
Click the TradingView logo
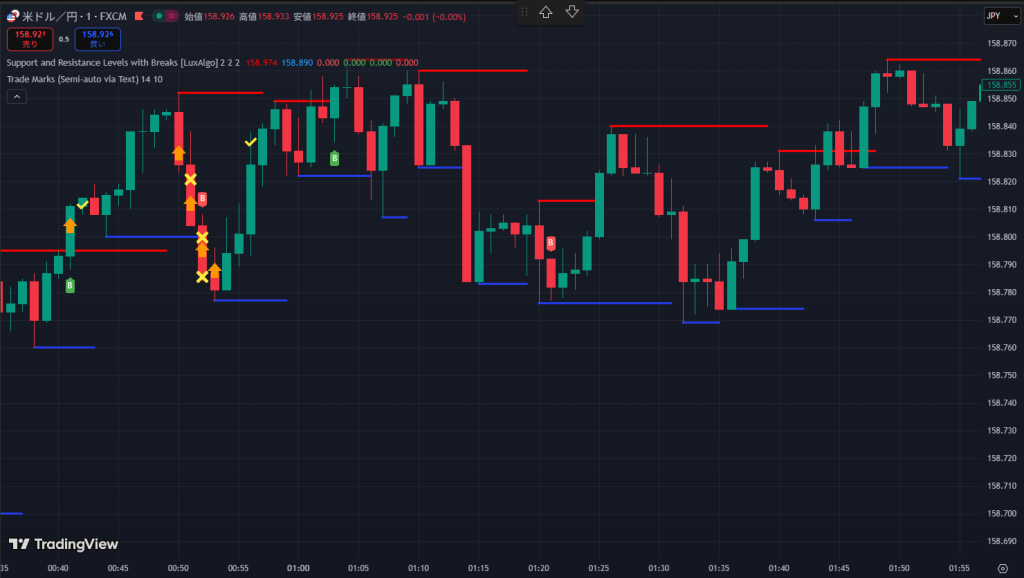[x=63, y=544]
